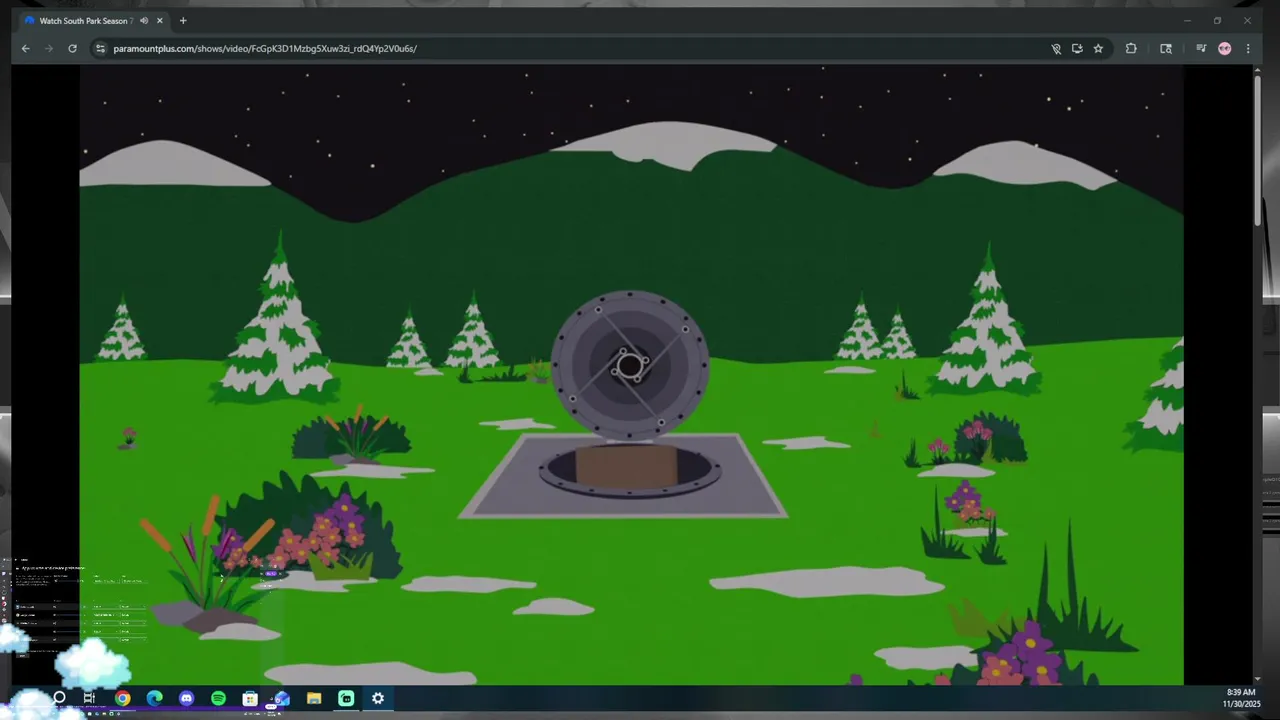Minimize the Chrome window
The width and height of the screenshot is (1280, 720).
pyautogui.click(x=1187, y=21)
